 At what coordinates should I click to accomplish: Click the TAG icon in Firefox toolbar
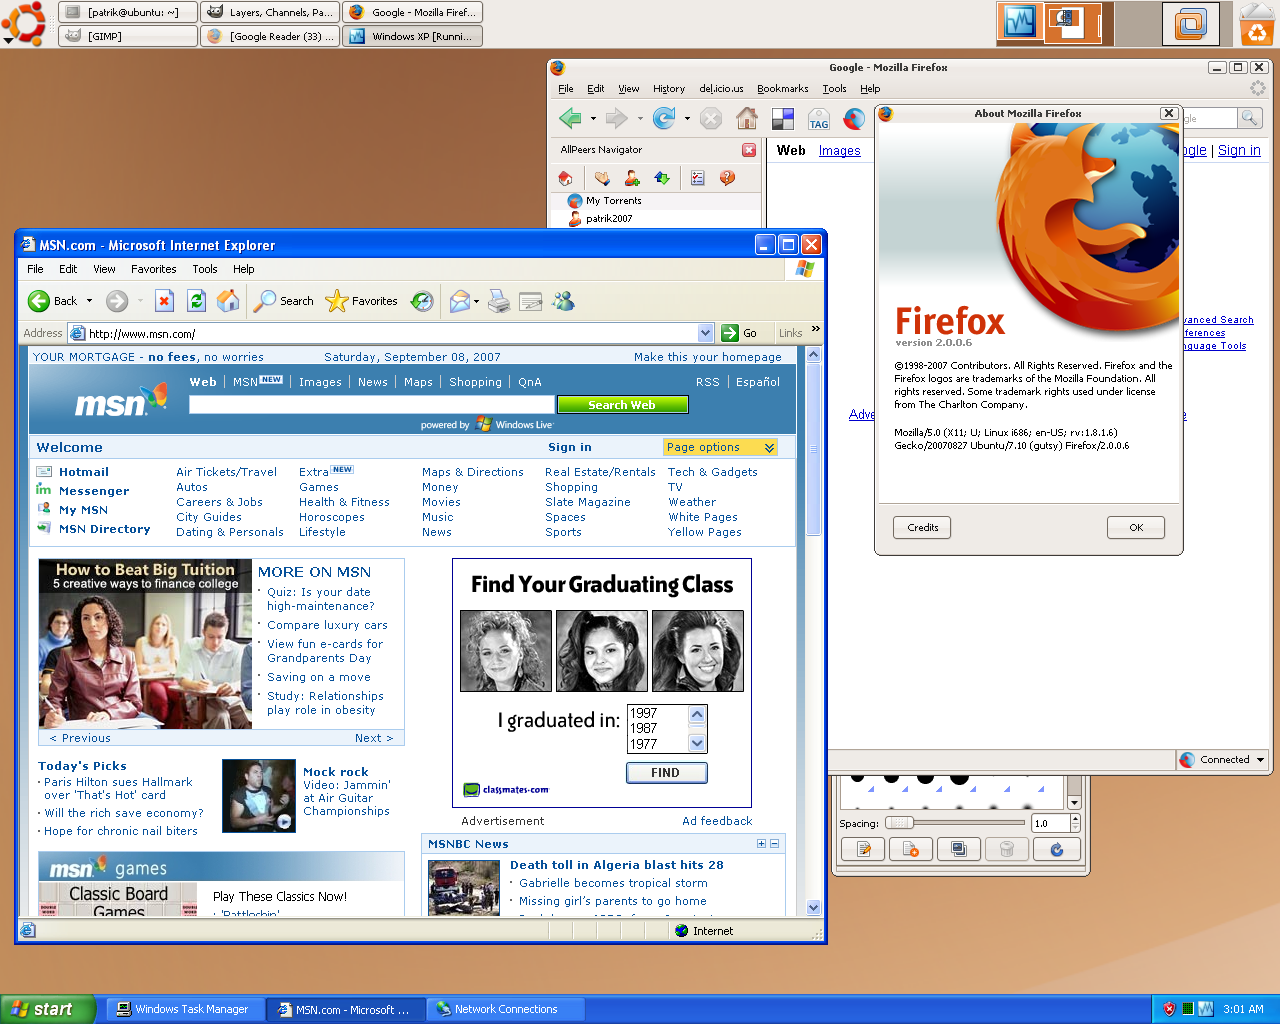pos(819,119)
